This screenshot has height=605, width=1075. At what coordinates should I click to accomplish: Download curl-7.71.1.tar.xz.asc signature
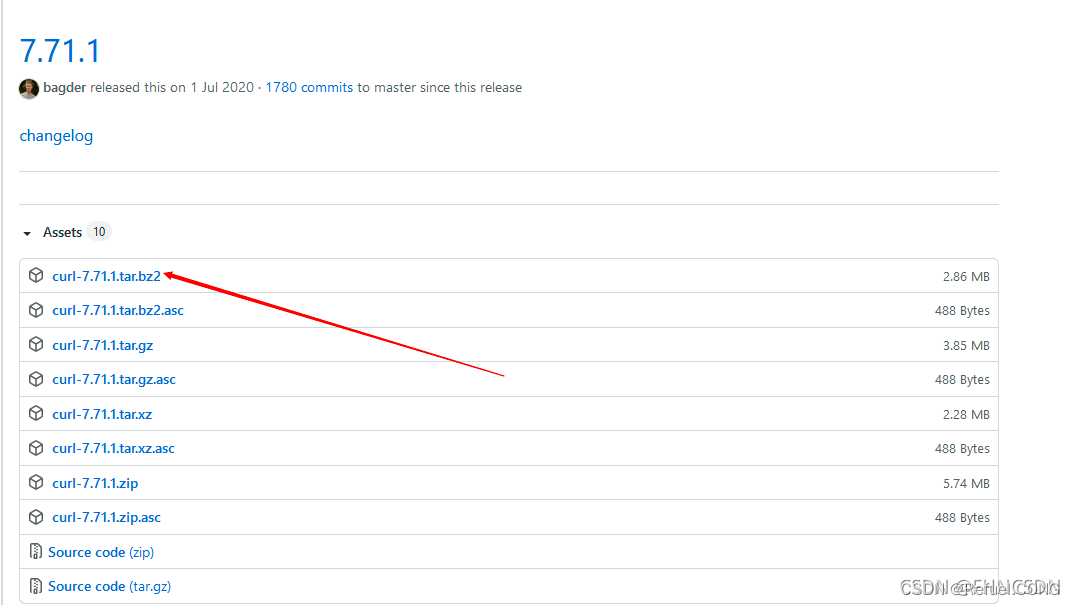coord(114,448)
